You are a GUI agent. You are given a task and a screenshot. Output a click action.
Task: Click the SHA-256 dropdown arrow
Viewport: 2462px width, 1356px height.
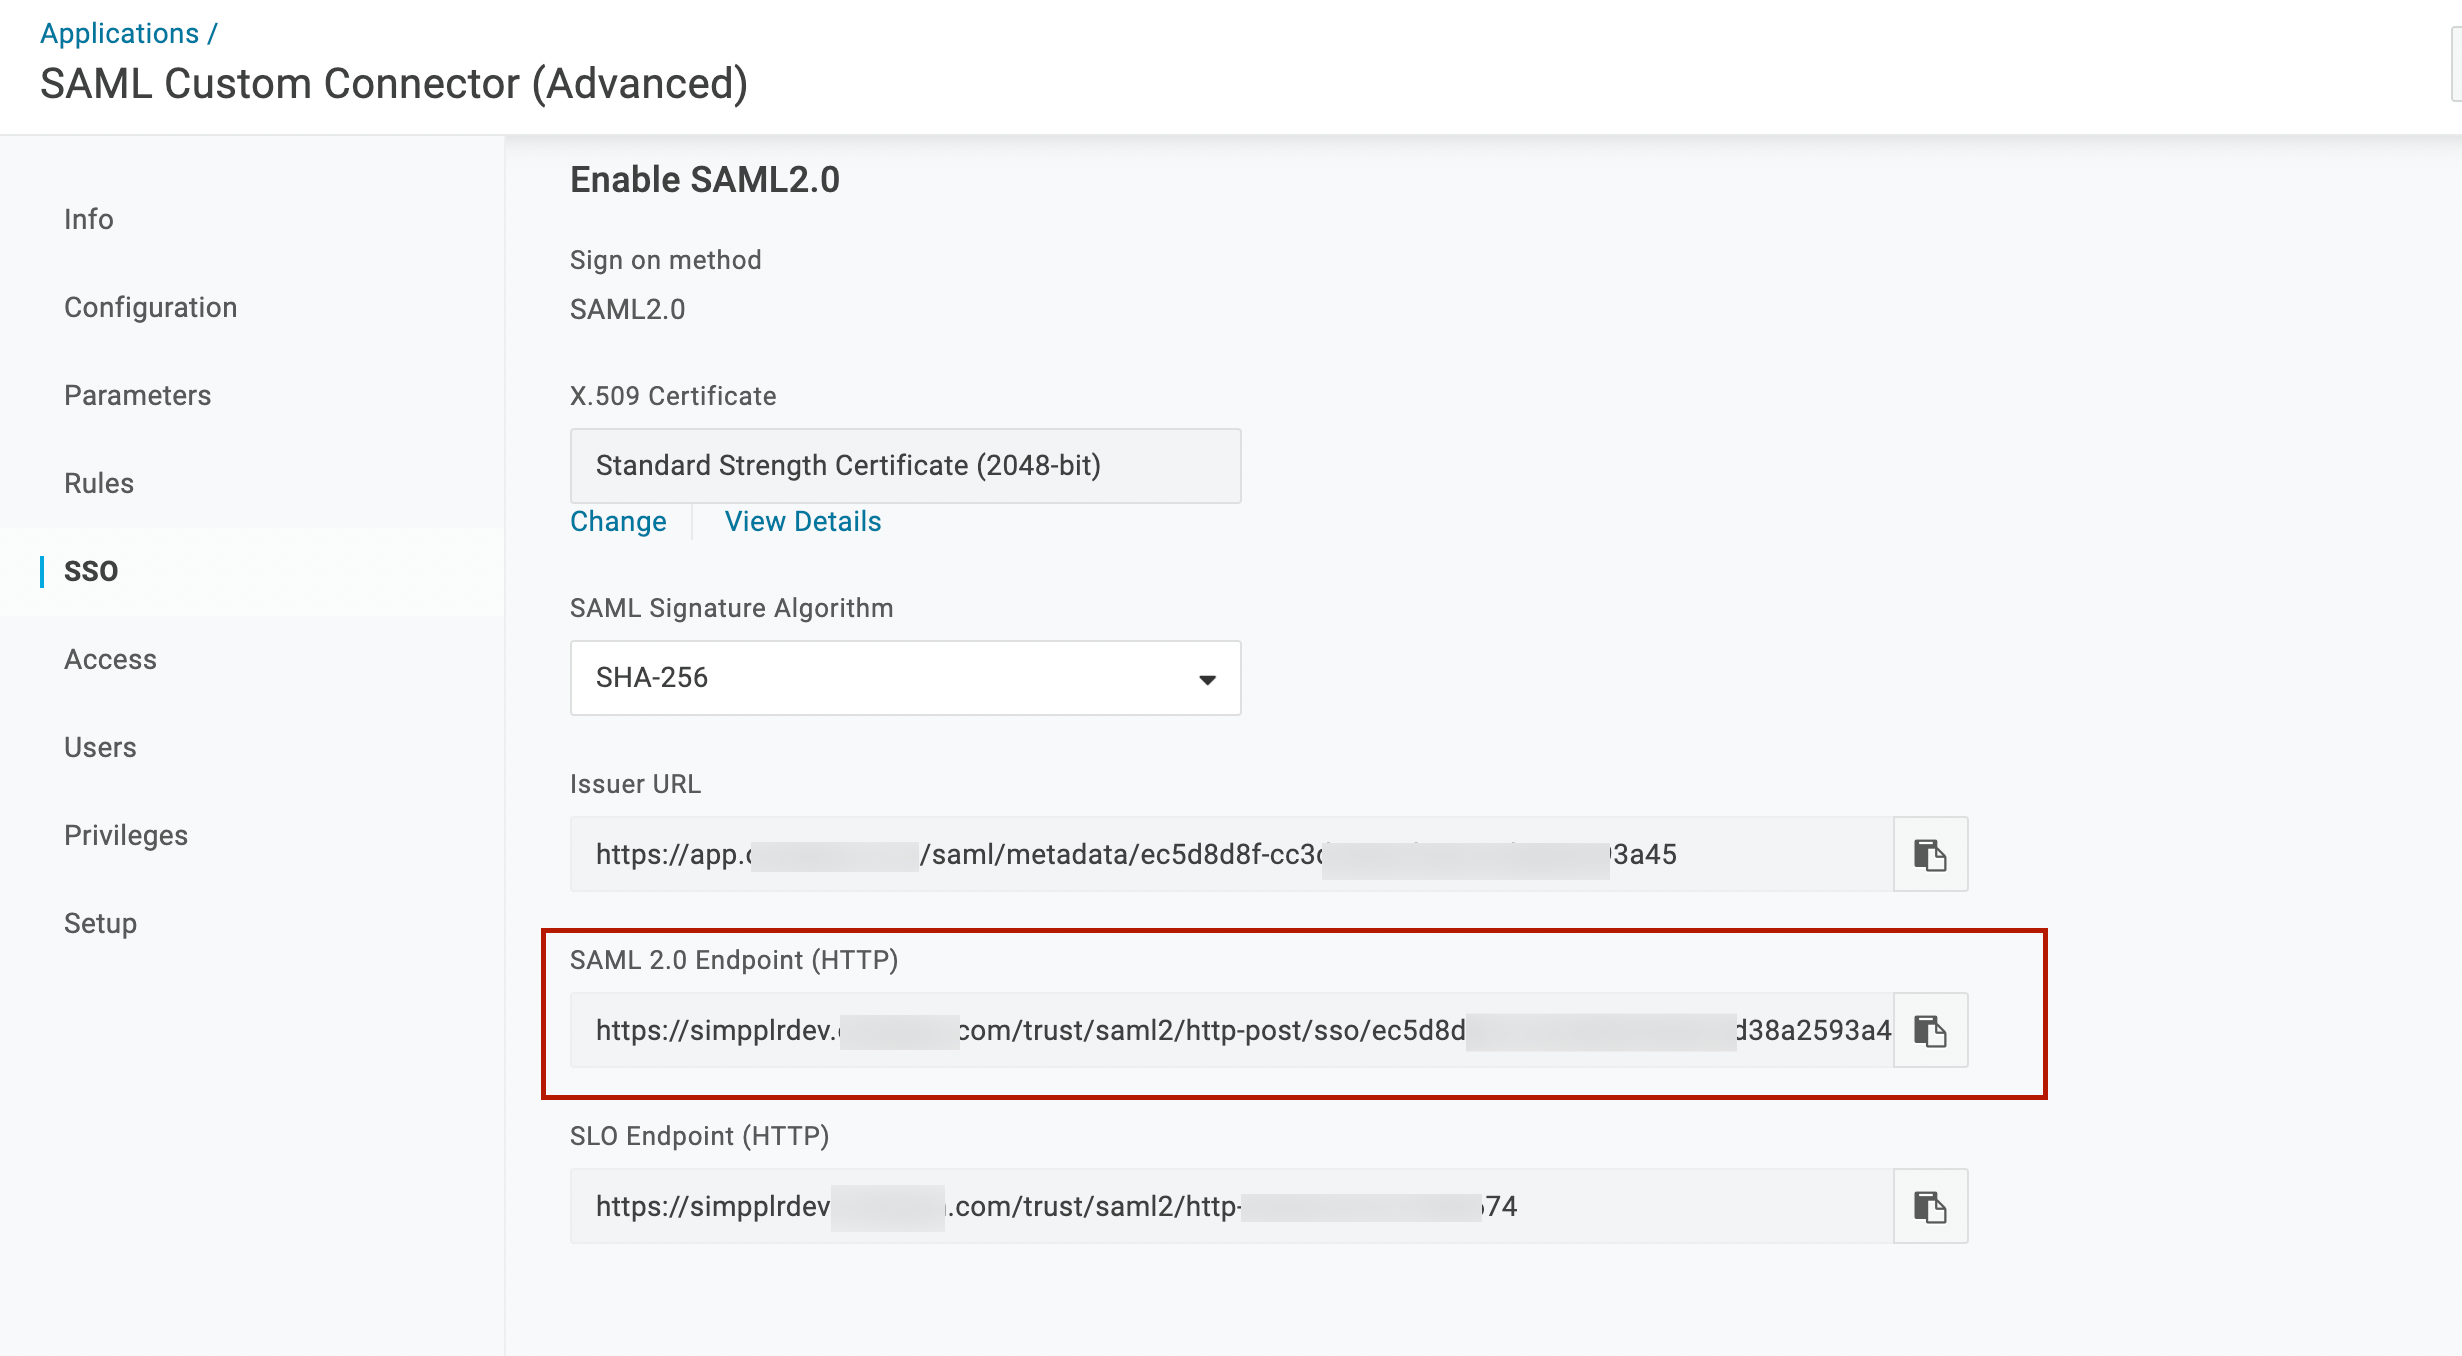(1207, 679)
